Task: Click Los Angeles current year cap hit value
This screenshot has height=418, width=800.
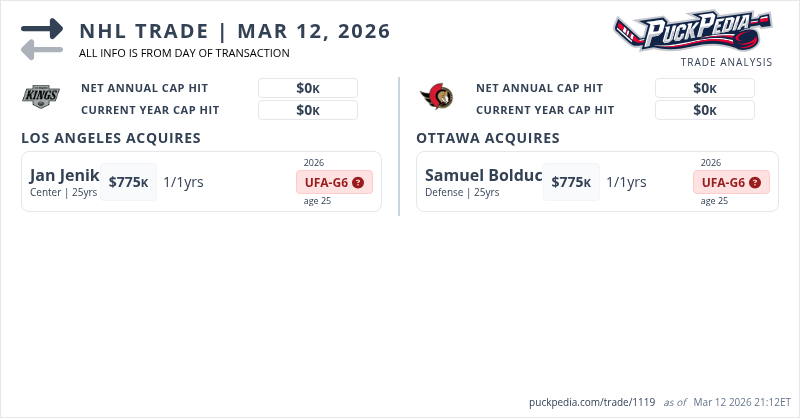Action: [308, 110]
